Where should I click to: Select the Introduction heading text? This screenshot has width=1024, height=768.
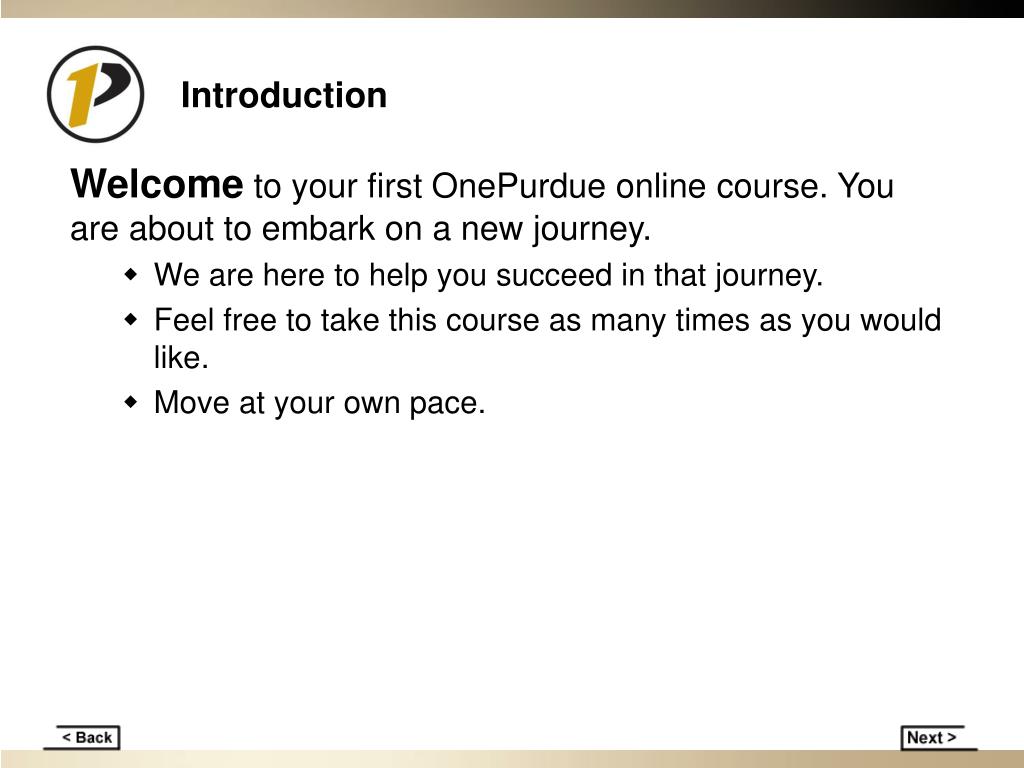click(x=284, y=95)
